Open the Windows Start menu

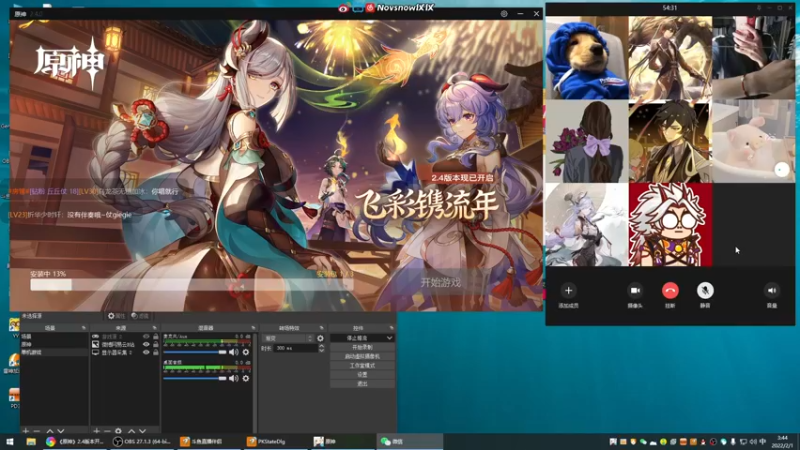[x=10, y=442]
